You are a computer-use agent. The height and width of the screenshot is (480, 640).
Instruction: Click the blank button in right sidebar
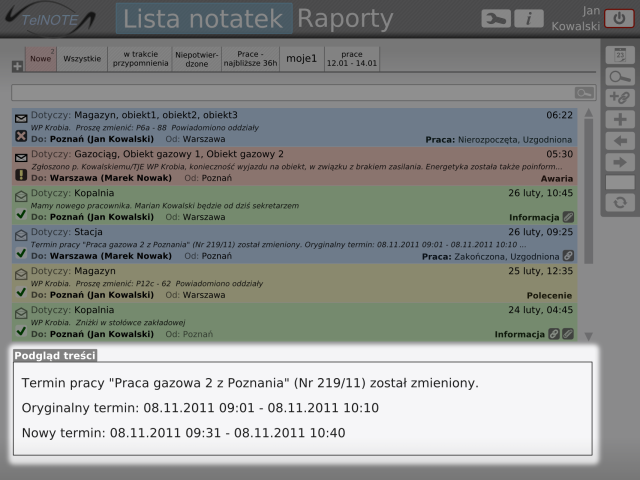(620, 182)
